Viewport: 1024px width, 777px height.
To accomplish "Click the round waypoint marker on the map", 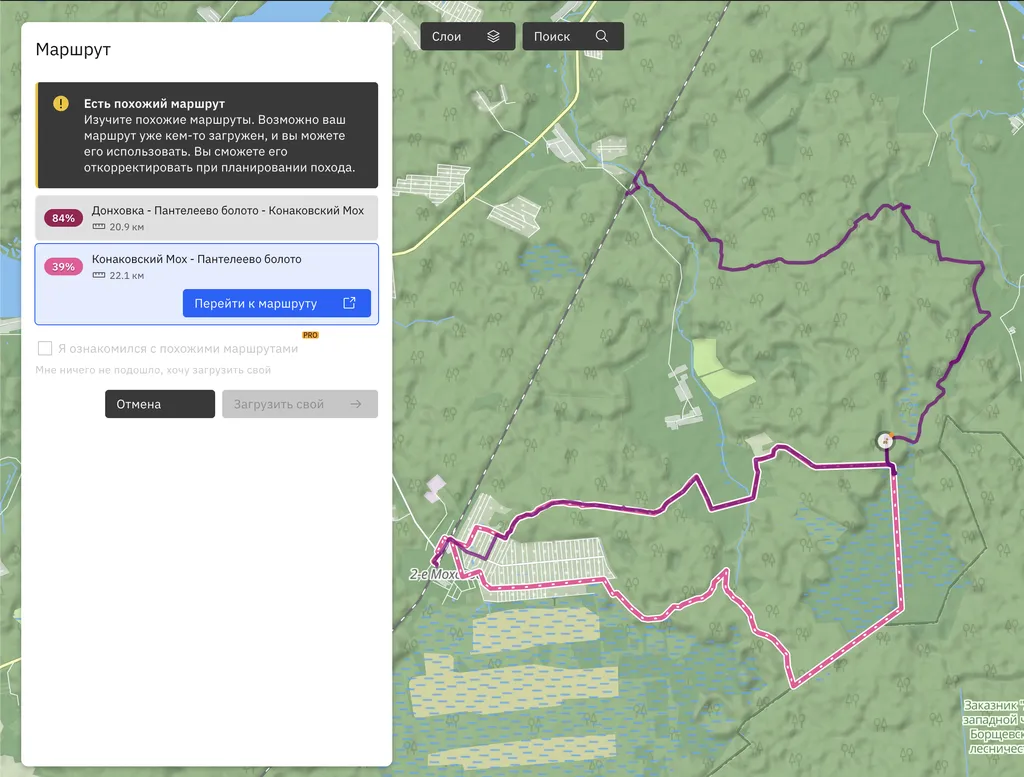I will pyautogui.click(x=885, y=440).
